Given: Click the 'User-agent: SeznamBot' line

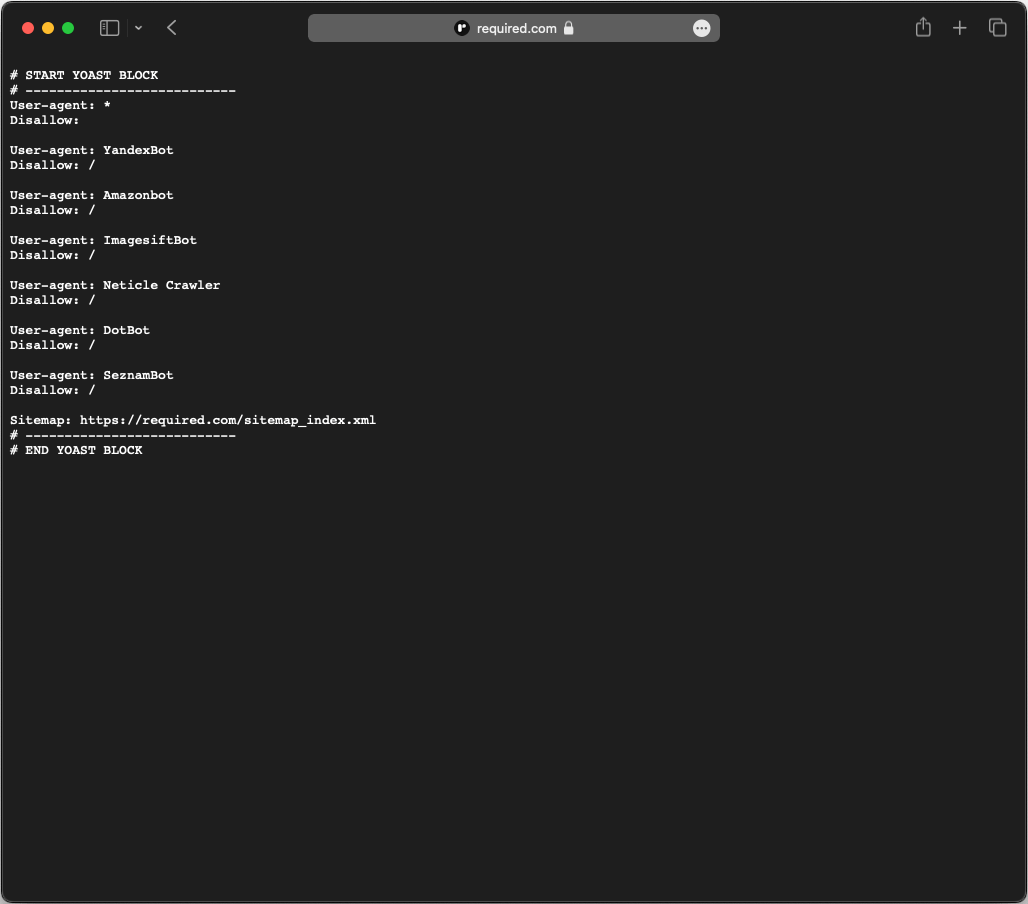Looking at the screenshot, I should pyautogui.click(x=92, y=375).
